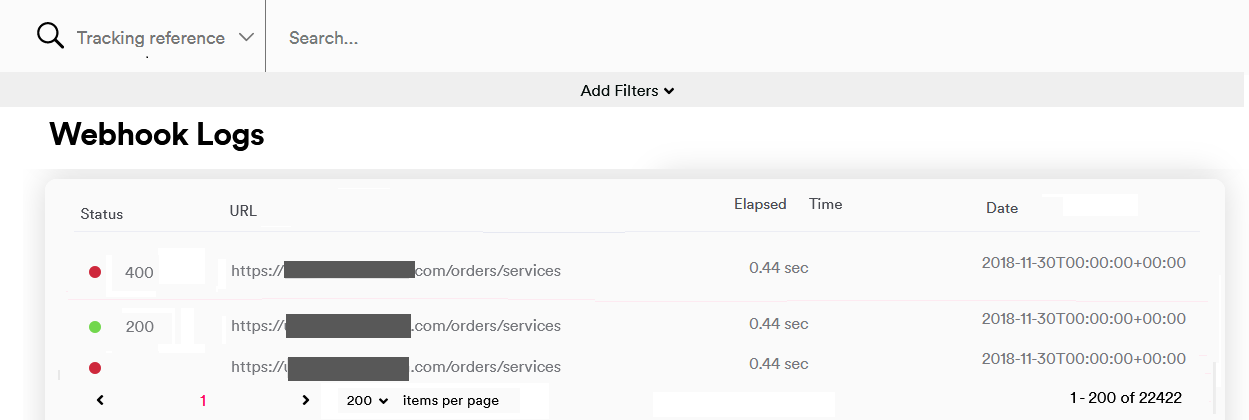Viewport: 1249px width, 420px height.
Task: Click the Date column header
Action: (x=1001, y=208)
